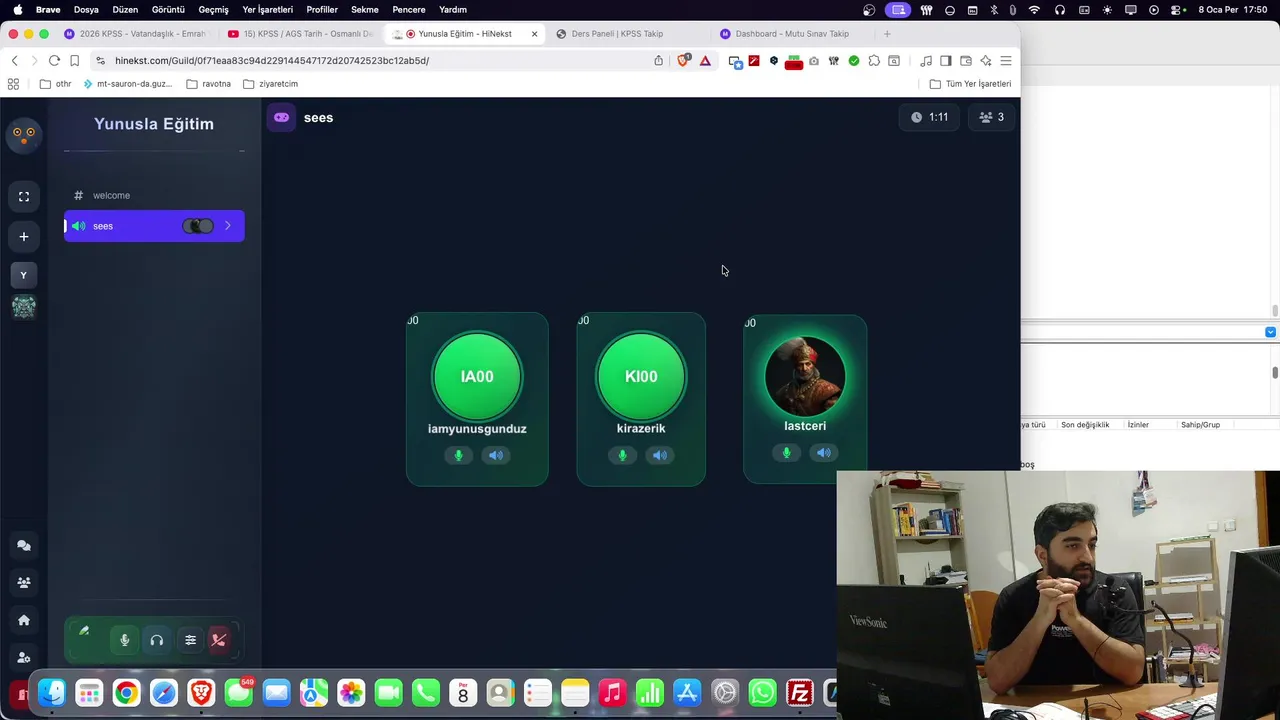Click the green checkmark extension icon
This screenshot has height=720, width=1280.
[x=854, y=61]
